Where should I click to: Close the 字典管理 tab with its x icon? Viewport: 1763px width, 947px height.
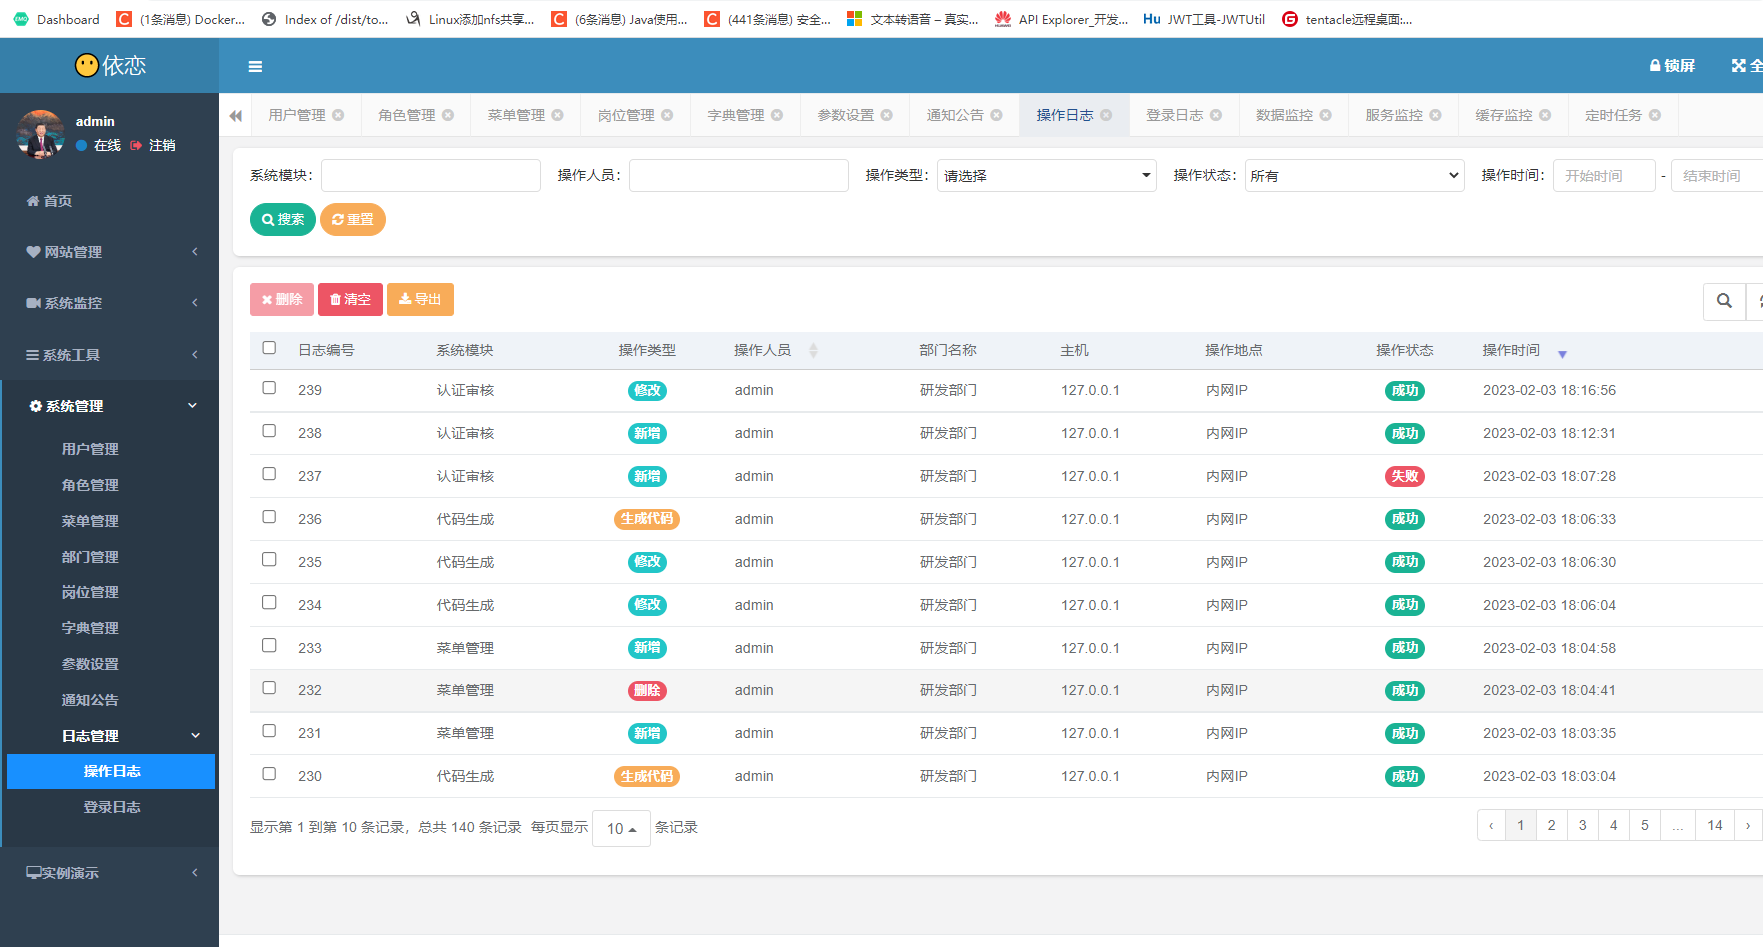tap(777, 115)
